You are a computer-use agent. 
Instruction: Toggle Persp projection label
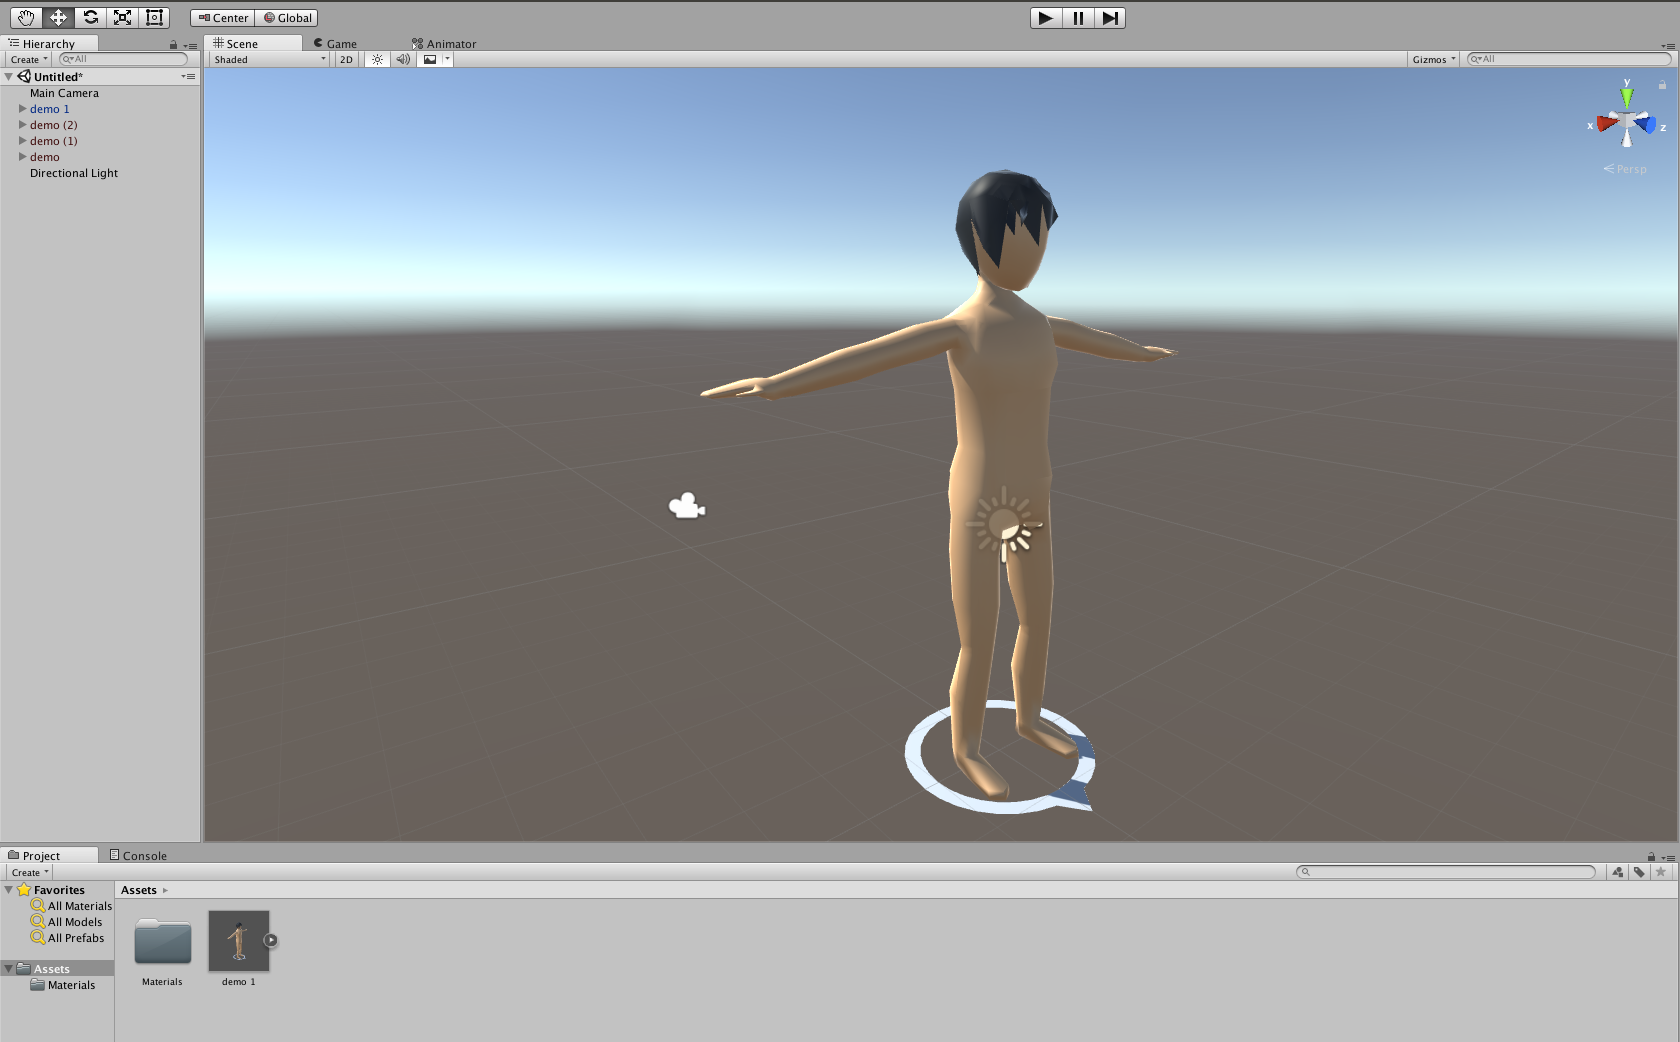(x=1625, y=169)
